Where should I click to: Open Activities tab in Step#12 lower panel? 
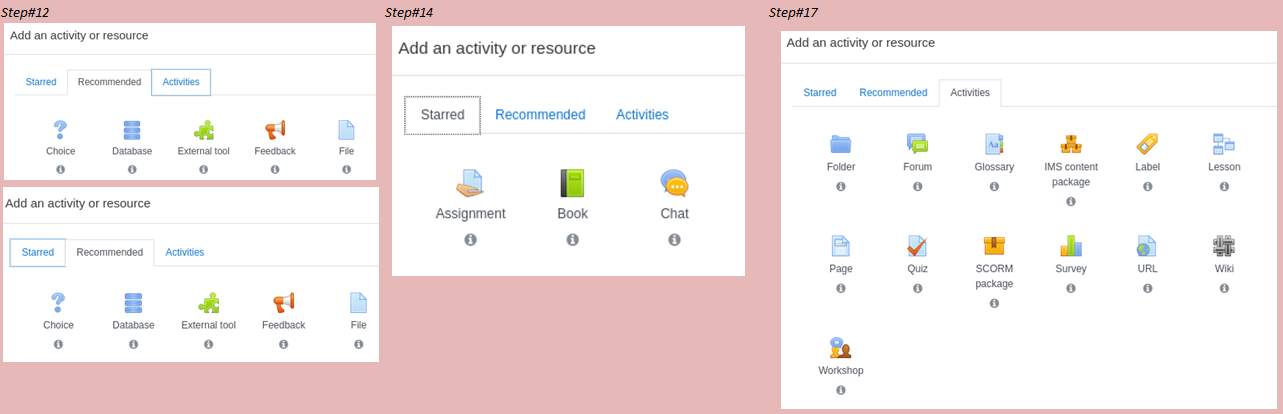coord(185,252)
